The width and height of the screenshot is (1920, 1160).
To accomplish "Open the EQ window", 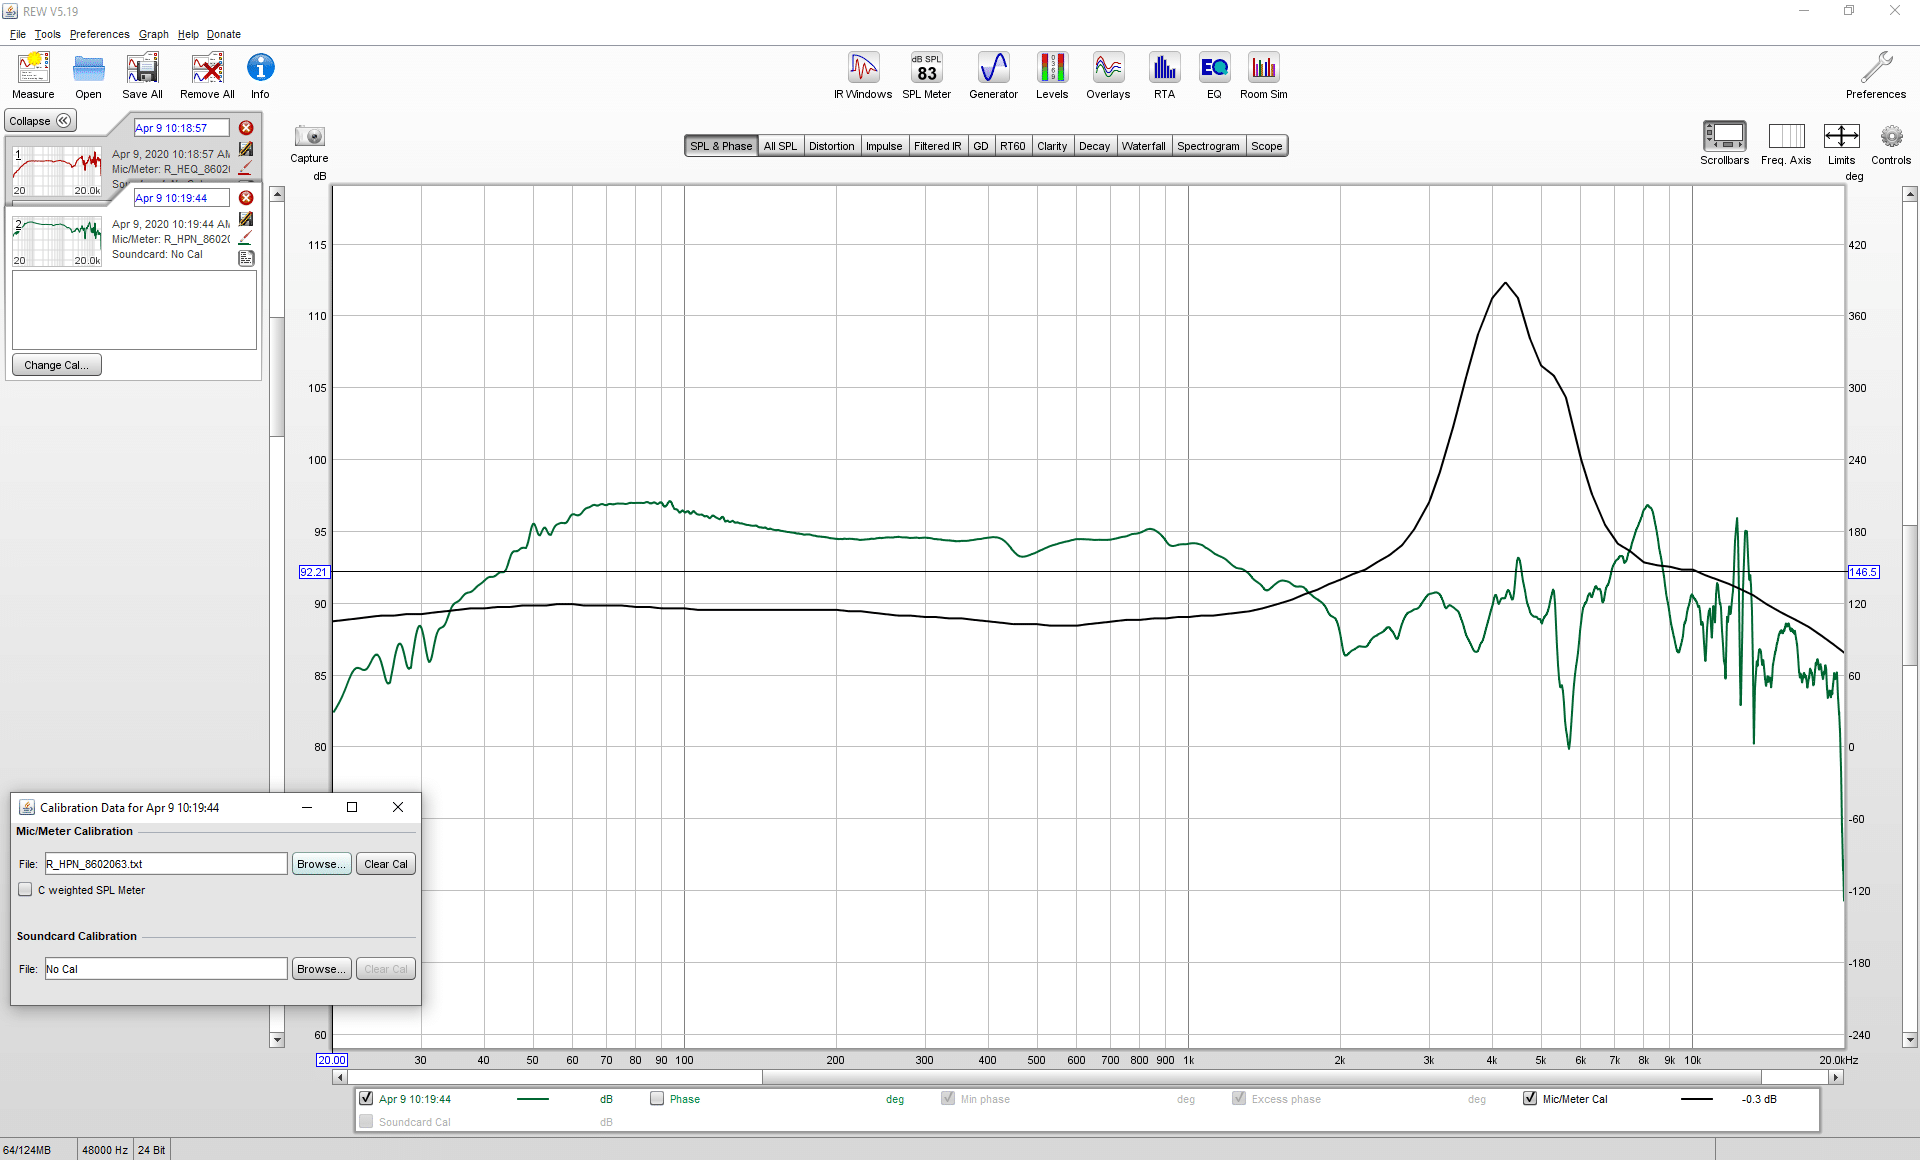I will tap(1214, 76).
